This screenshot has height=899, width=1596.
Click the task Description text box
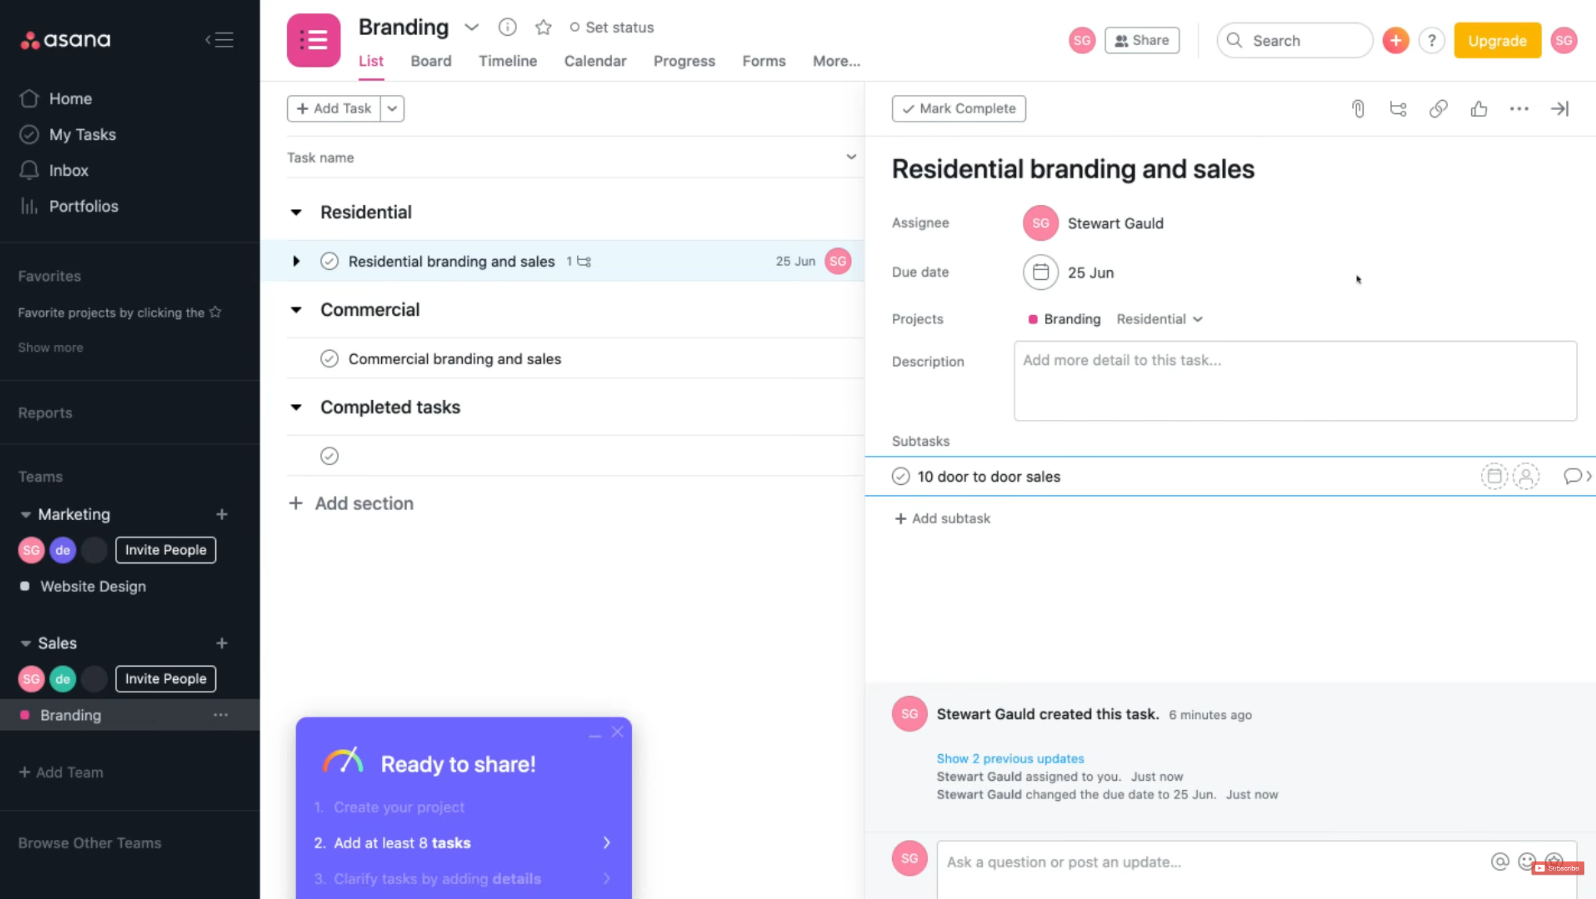tap(1294, 381)
